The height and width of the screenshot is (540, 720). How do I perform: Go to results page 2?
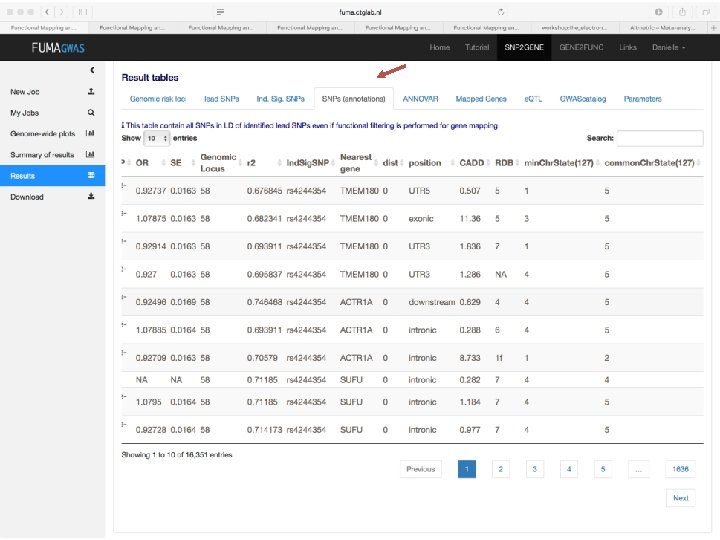pos(501,469)
